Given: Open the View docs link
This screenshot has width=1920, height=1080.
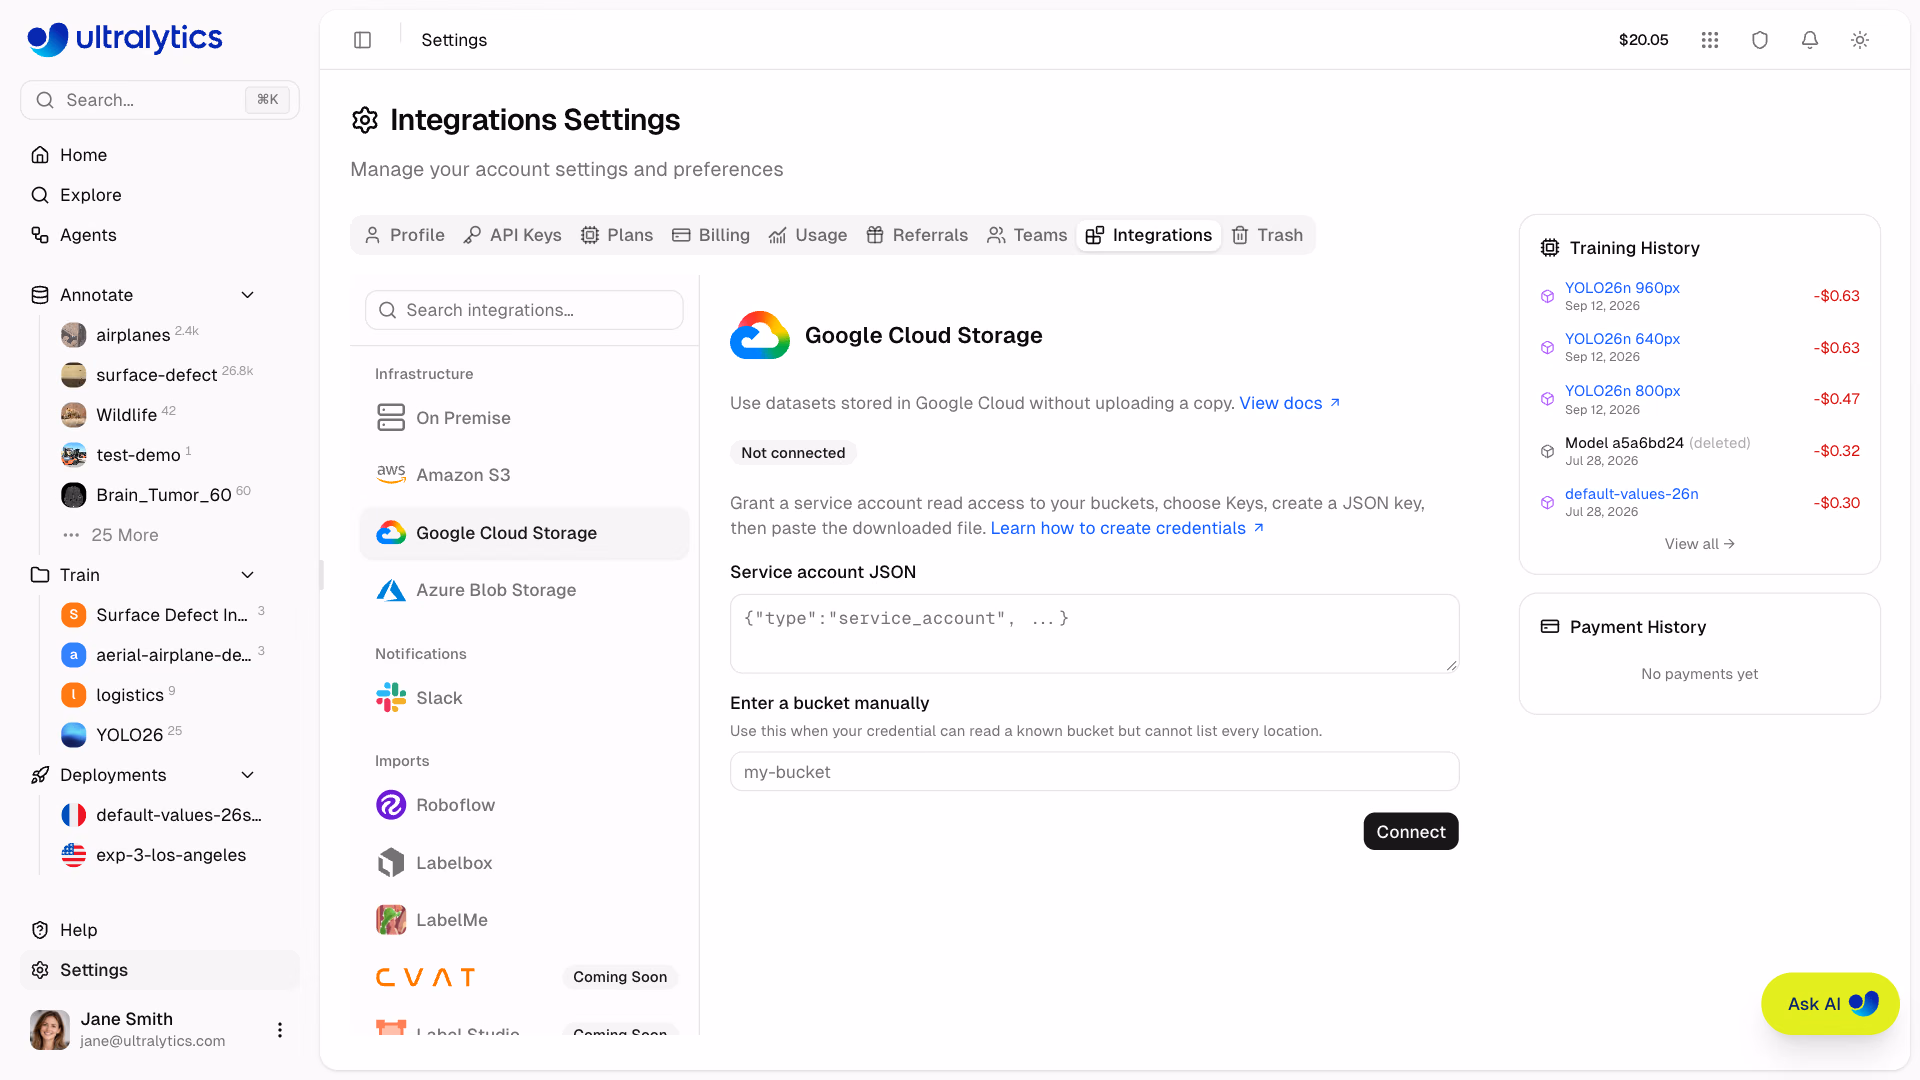Looking at the screenshot, I should click(1289, 403).
